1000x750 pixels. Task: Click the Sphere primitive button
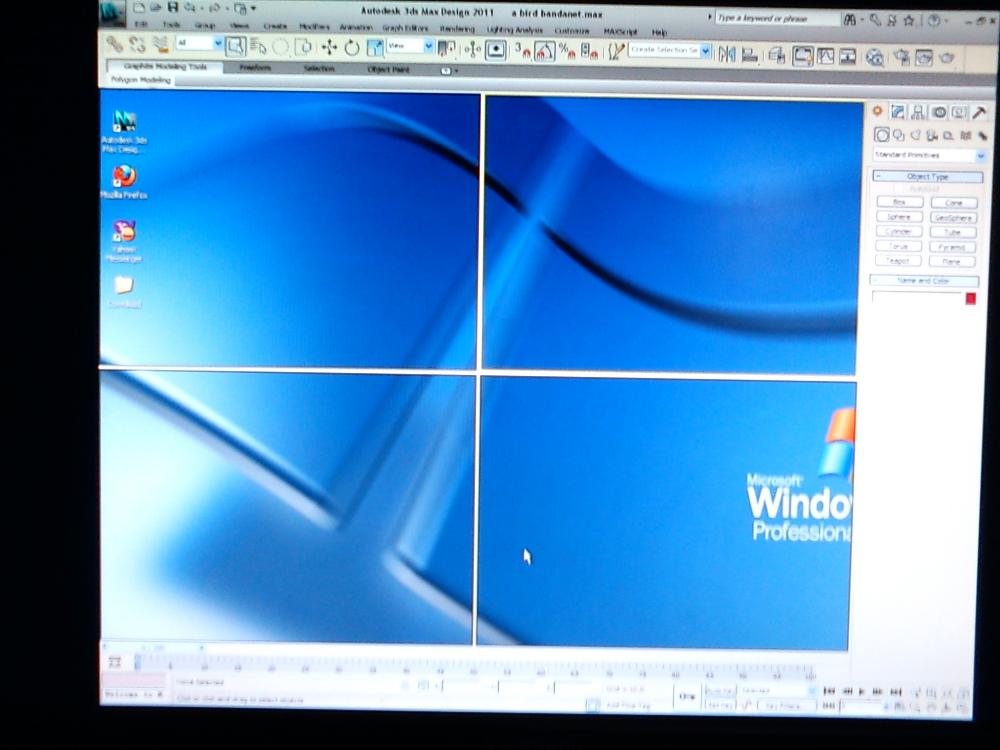[x=899, y=217]
